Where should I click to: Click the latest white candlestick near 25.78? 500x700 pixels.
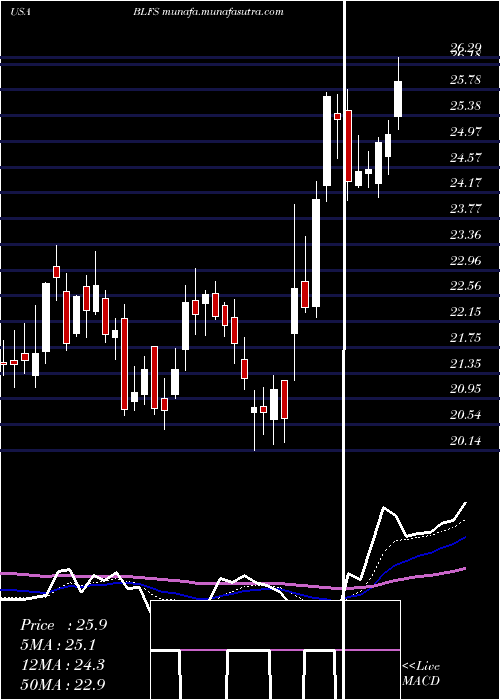point(398,99)
